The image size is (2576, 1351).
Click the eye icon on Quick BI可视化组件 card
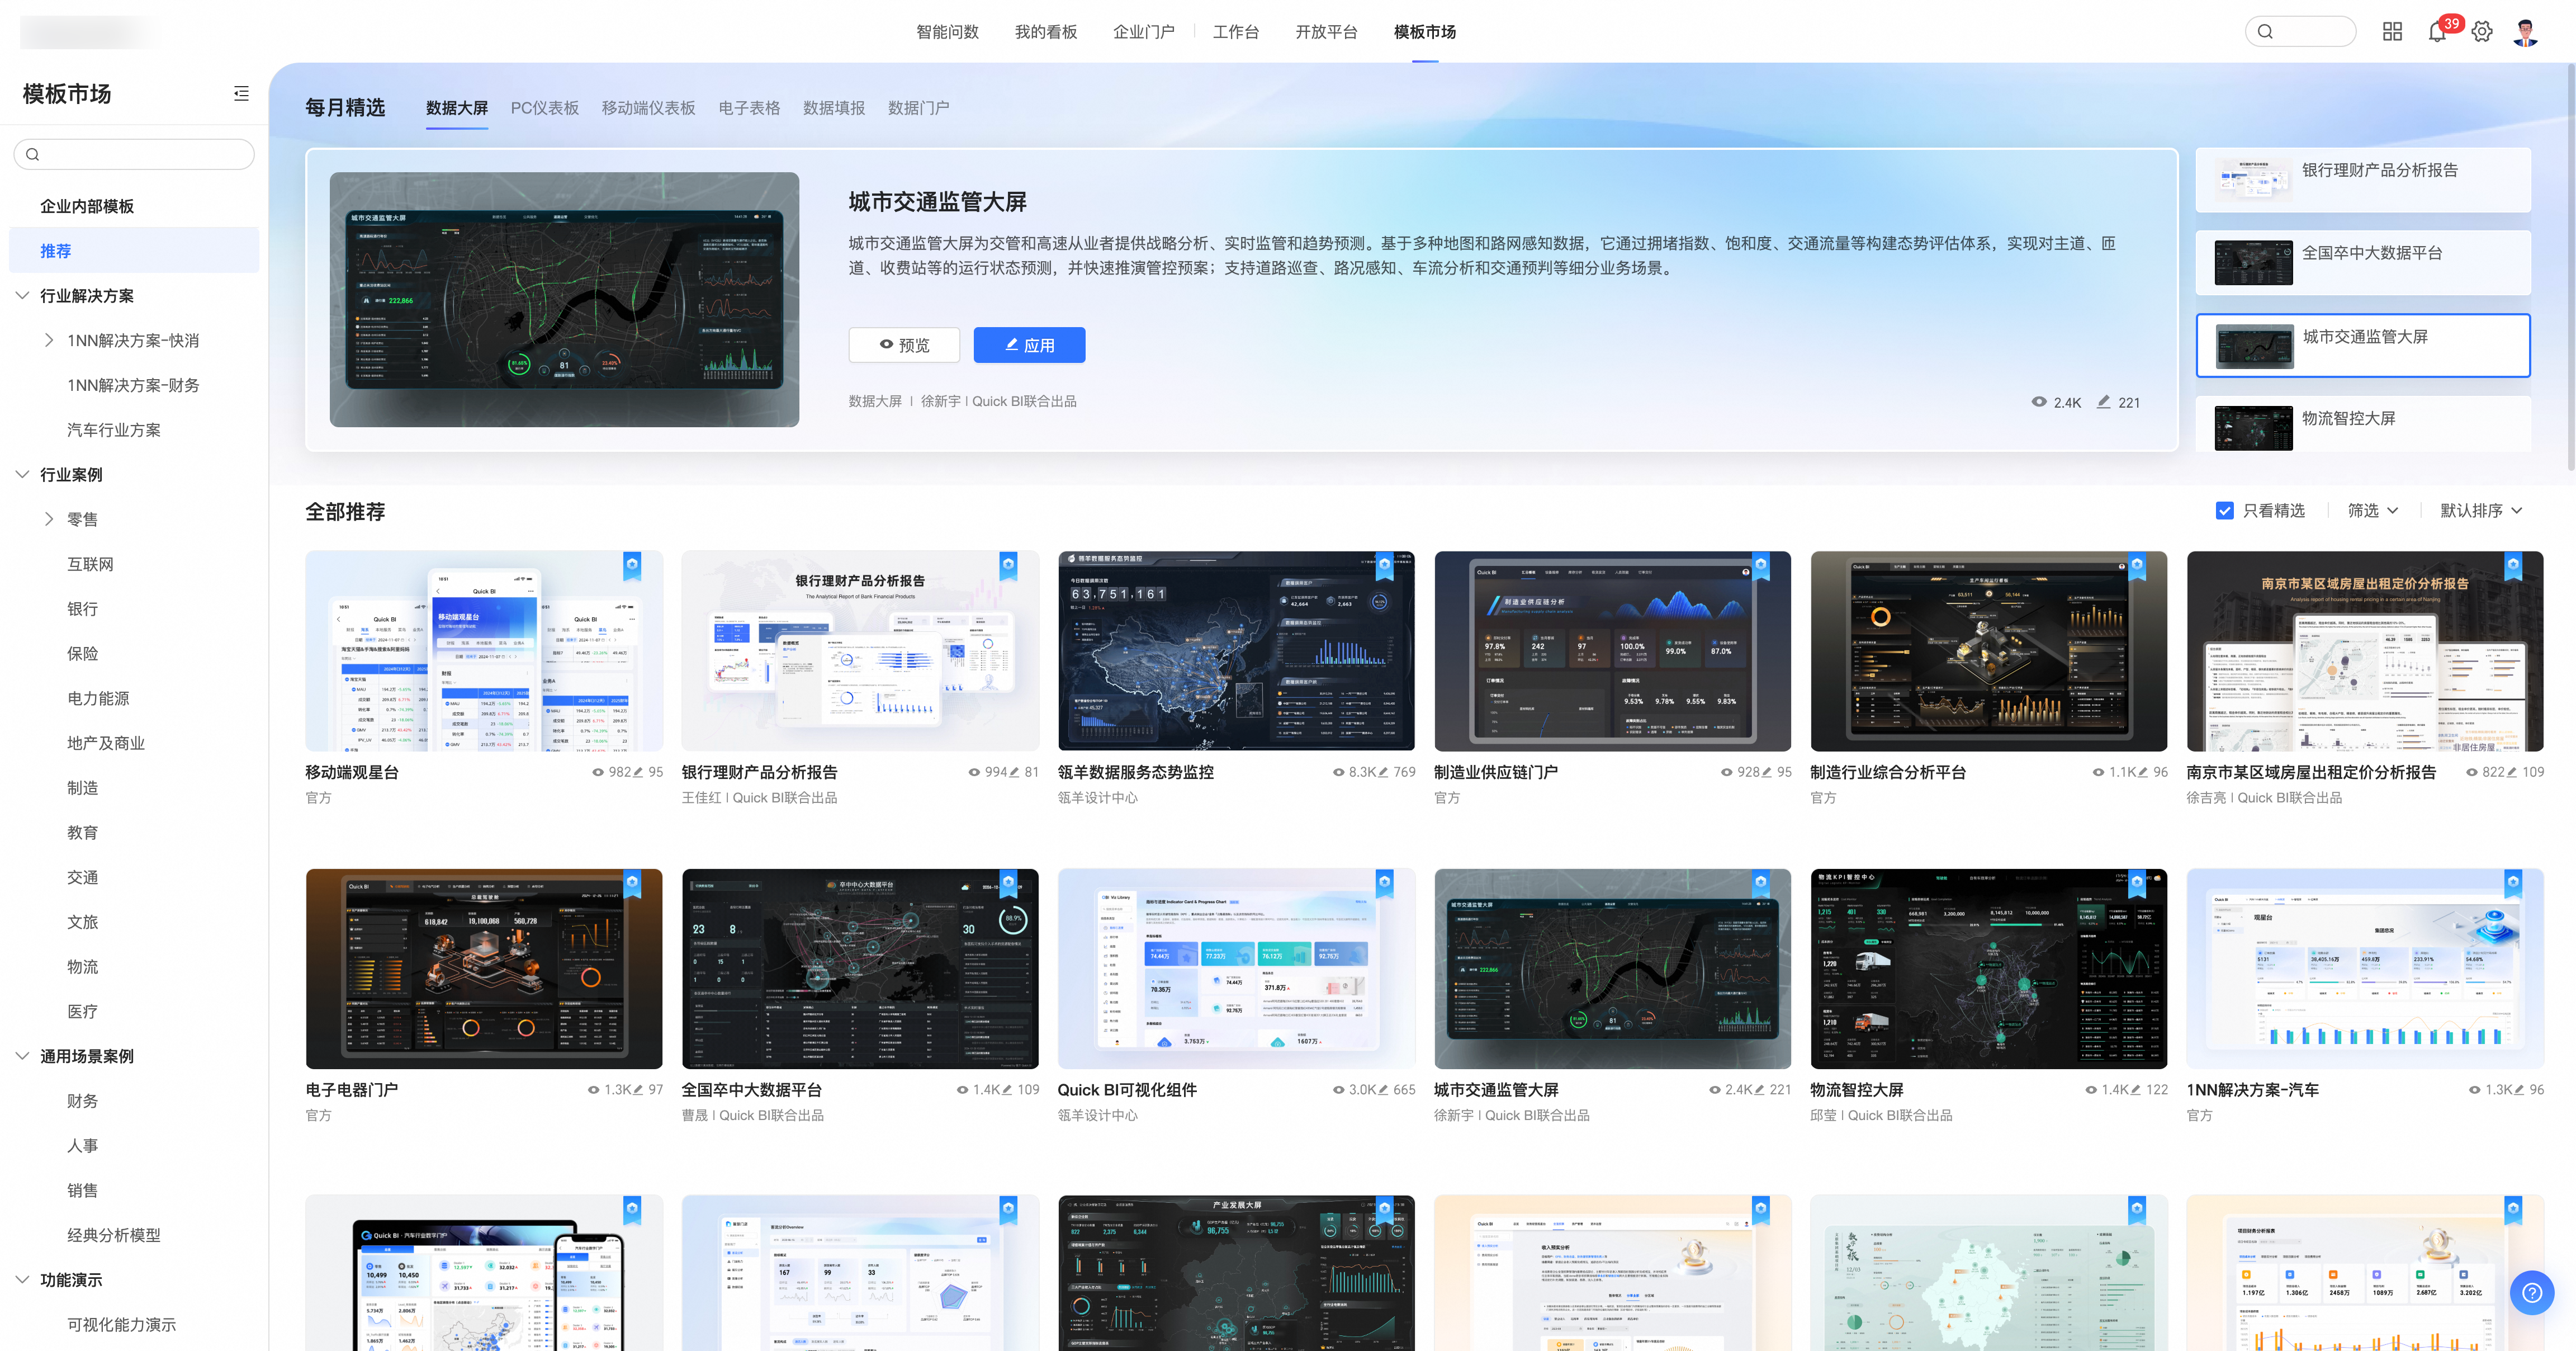pyautogui.click(x=1338, y=1090)
